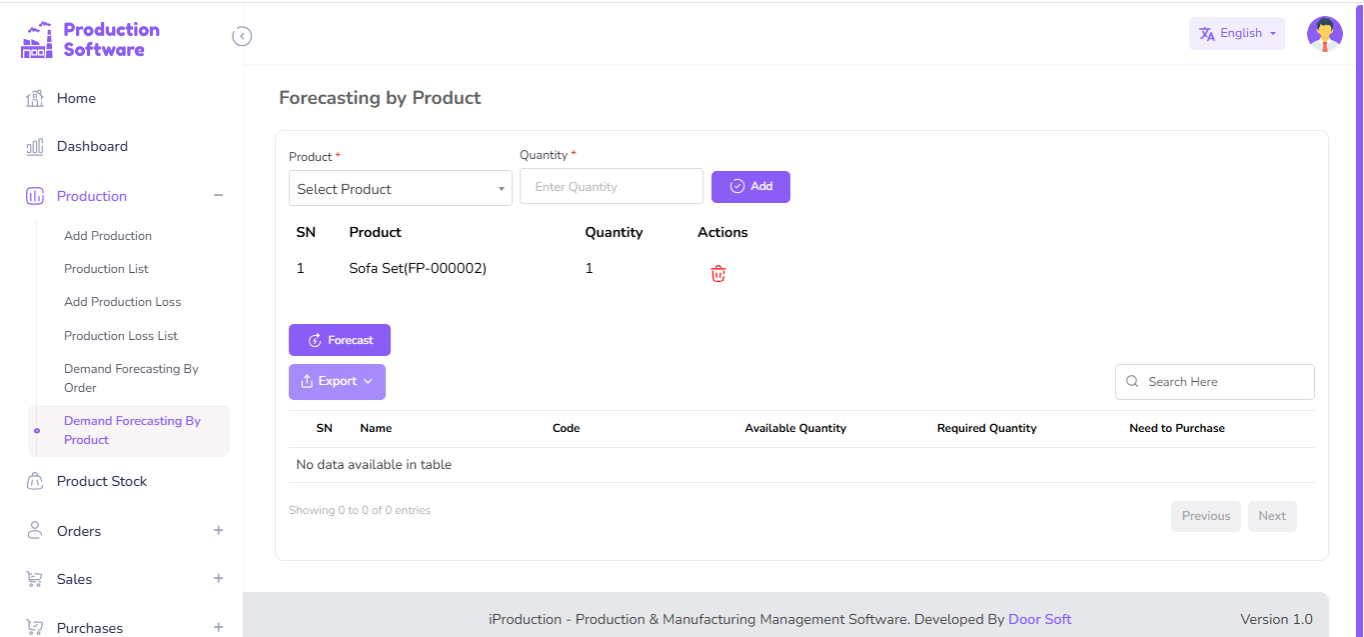Open the Export dropdown button

coord(337,381)
